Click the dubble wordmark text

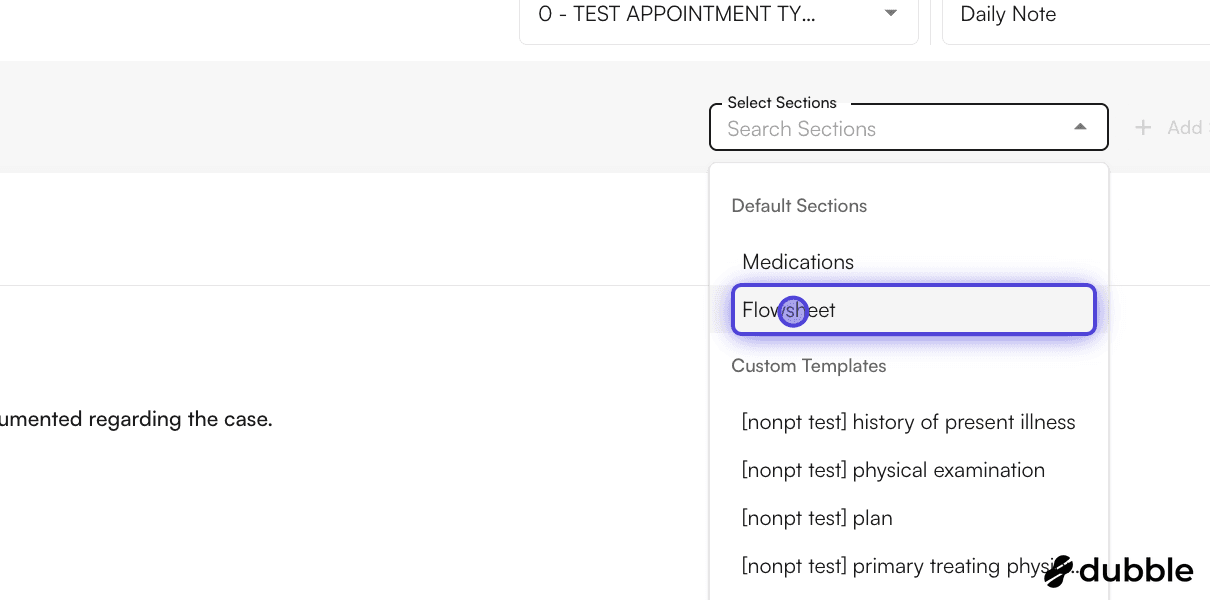click(1135, 571)
